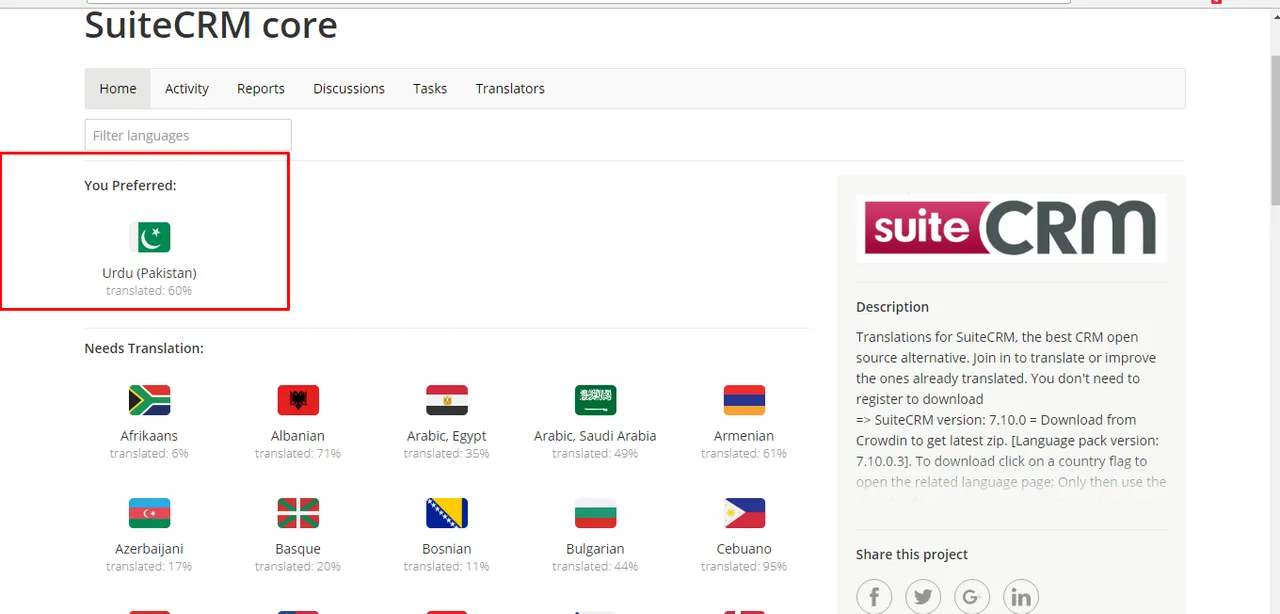Screen dimensions: 1280x614
Task: Choose the Arabic, Egypt flag
Action: tap(447, 400)
